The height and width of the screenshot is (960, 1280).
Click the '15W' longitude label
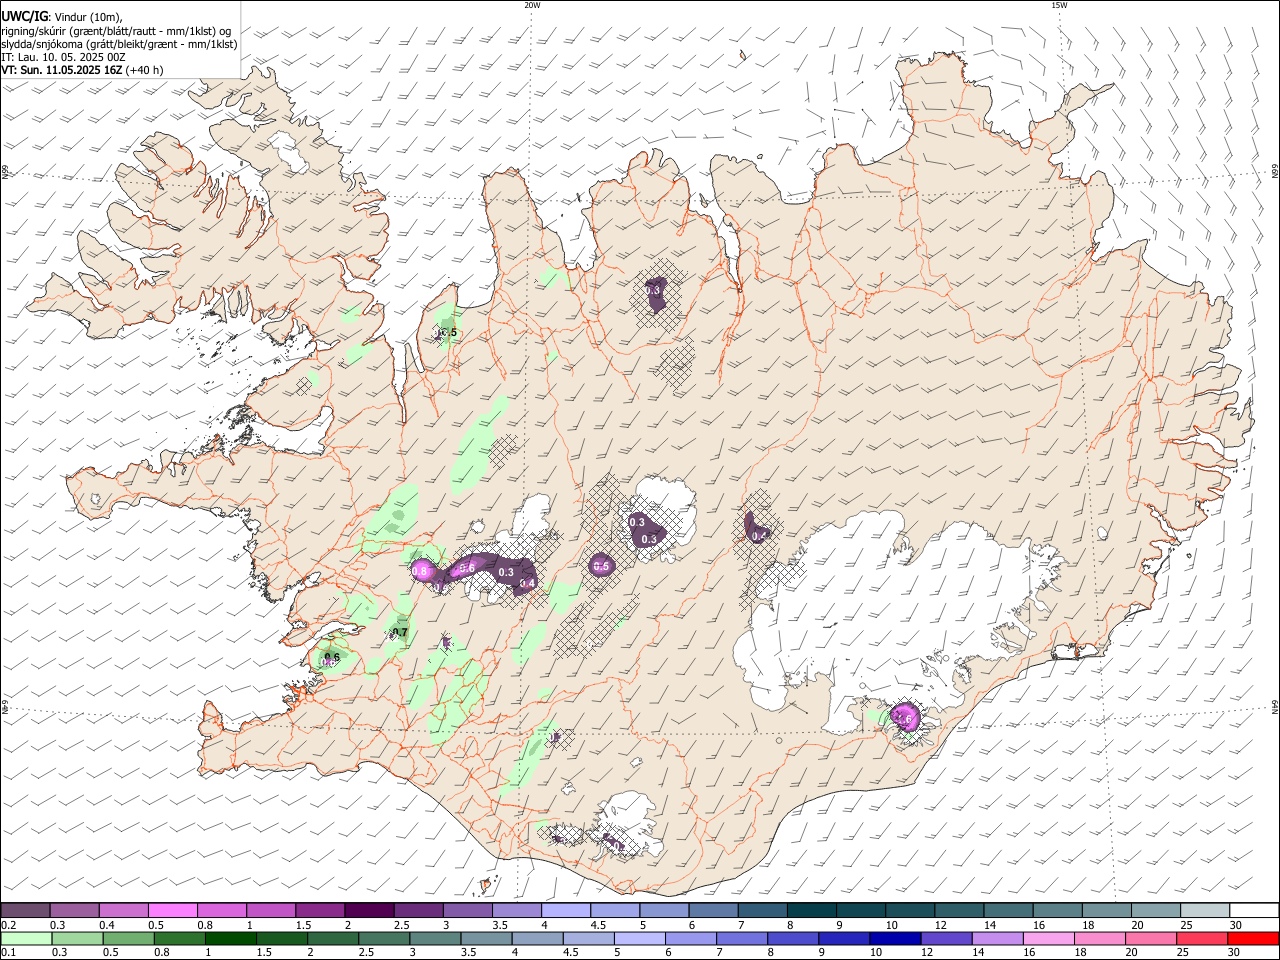(x=1059, y=5)
